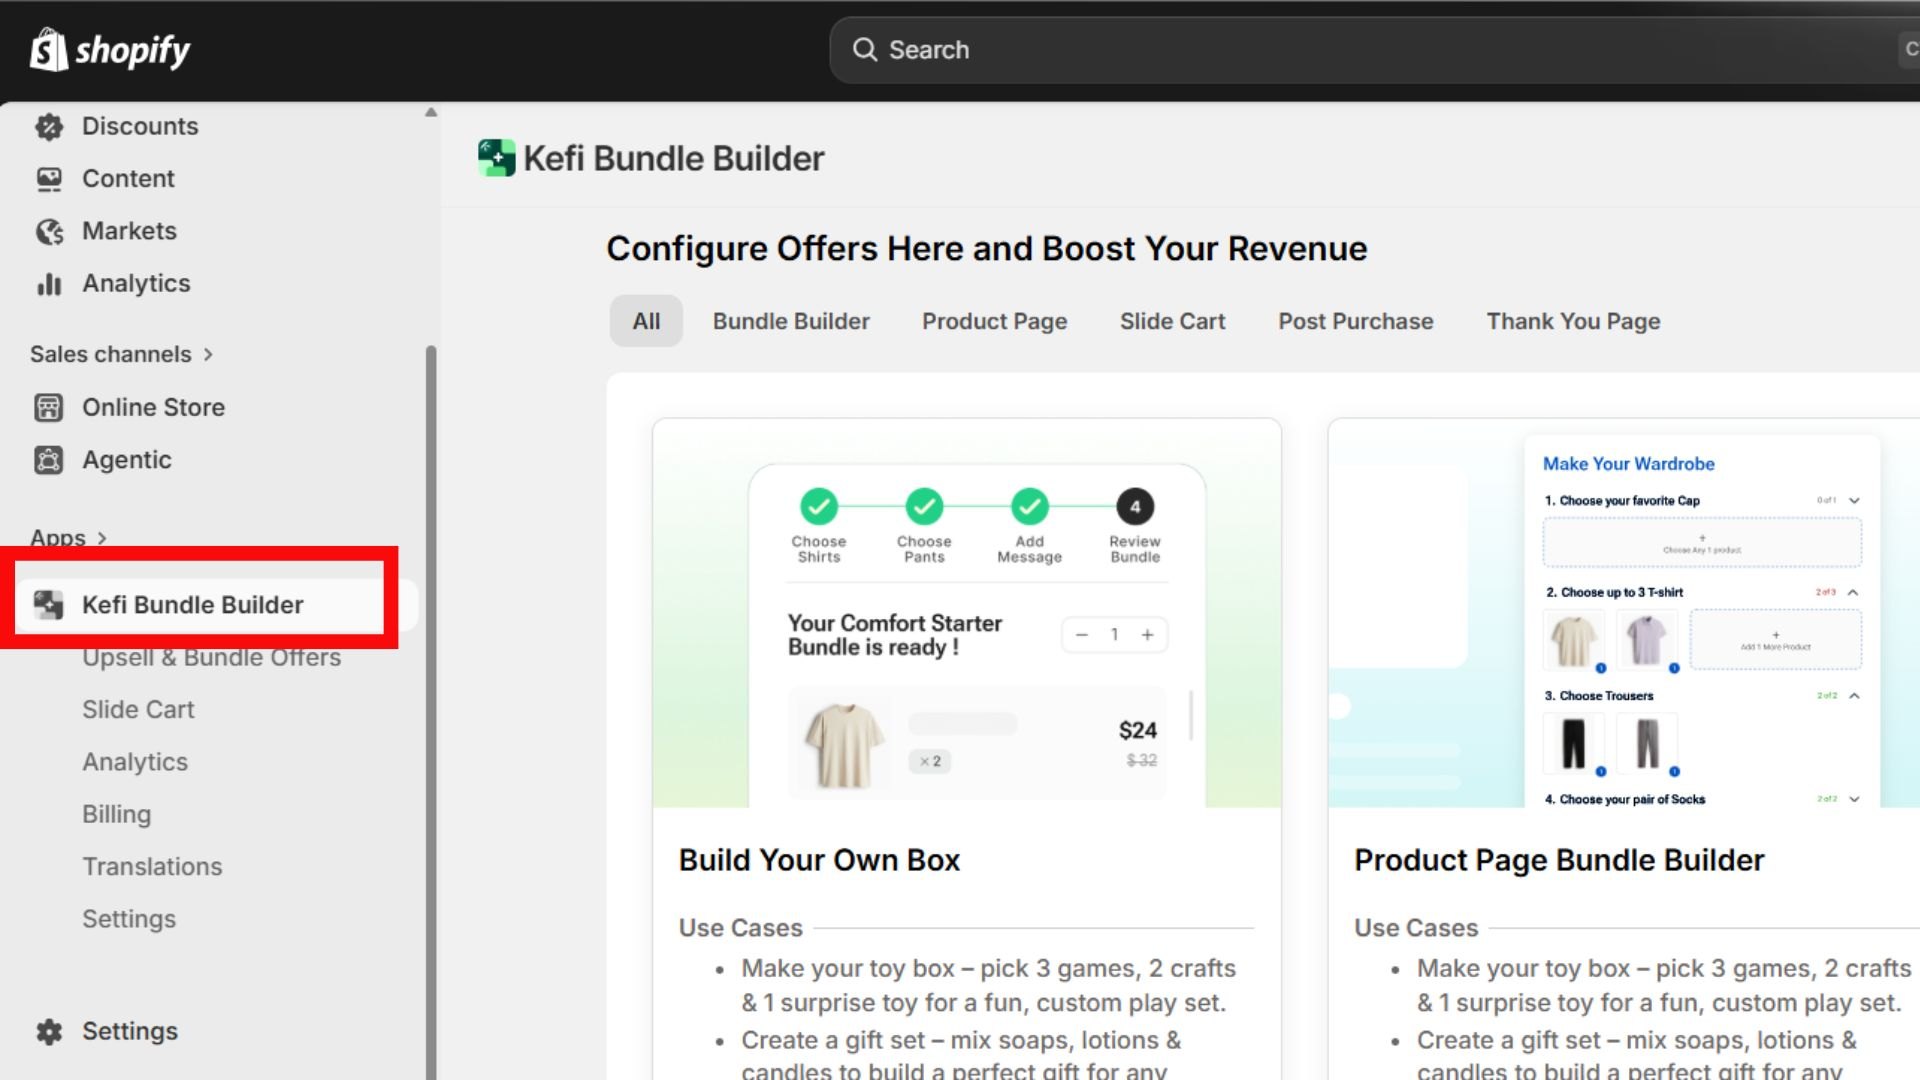Switch to the Thank You Page tab
The width and height of the screenshot is (1920, 1080).
click(x=1573, y=321)
